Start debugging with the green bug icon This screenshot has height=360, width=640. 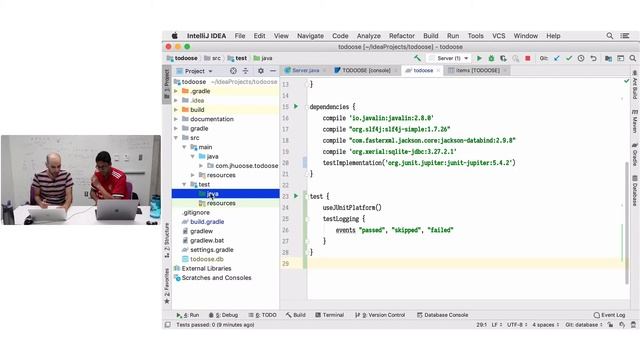pos(491,58)
